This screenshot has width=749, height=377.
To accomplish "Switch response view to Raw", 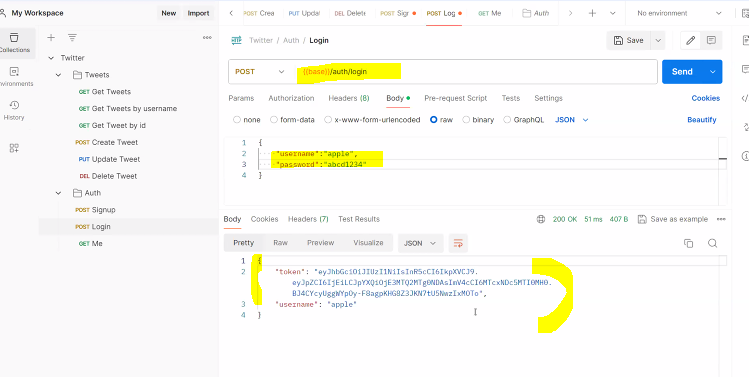I will click(280, 243).
